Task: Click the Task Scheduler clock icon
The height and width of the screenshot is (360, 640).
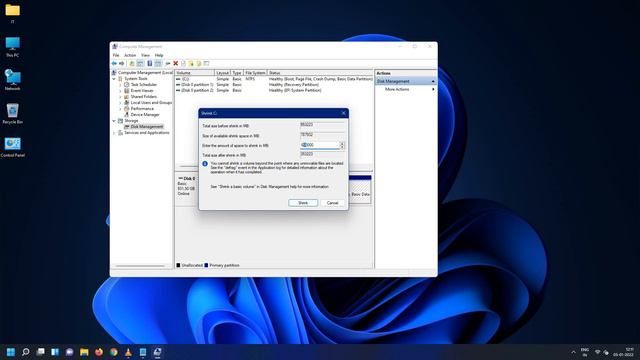Action: pyautogui.click(x=127, y=84)
